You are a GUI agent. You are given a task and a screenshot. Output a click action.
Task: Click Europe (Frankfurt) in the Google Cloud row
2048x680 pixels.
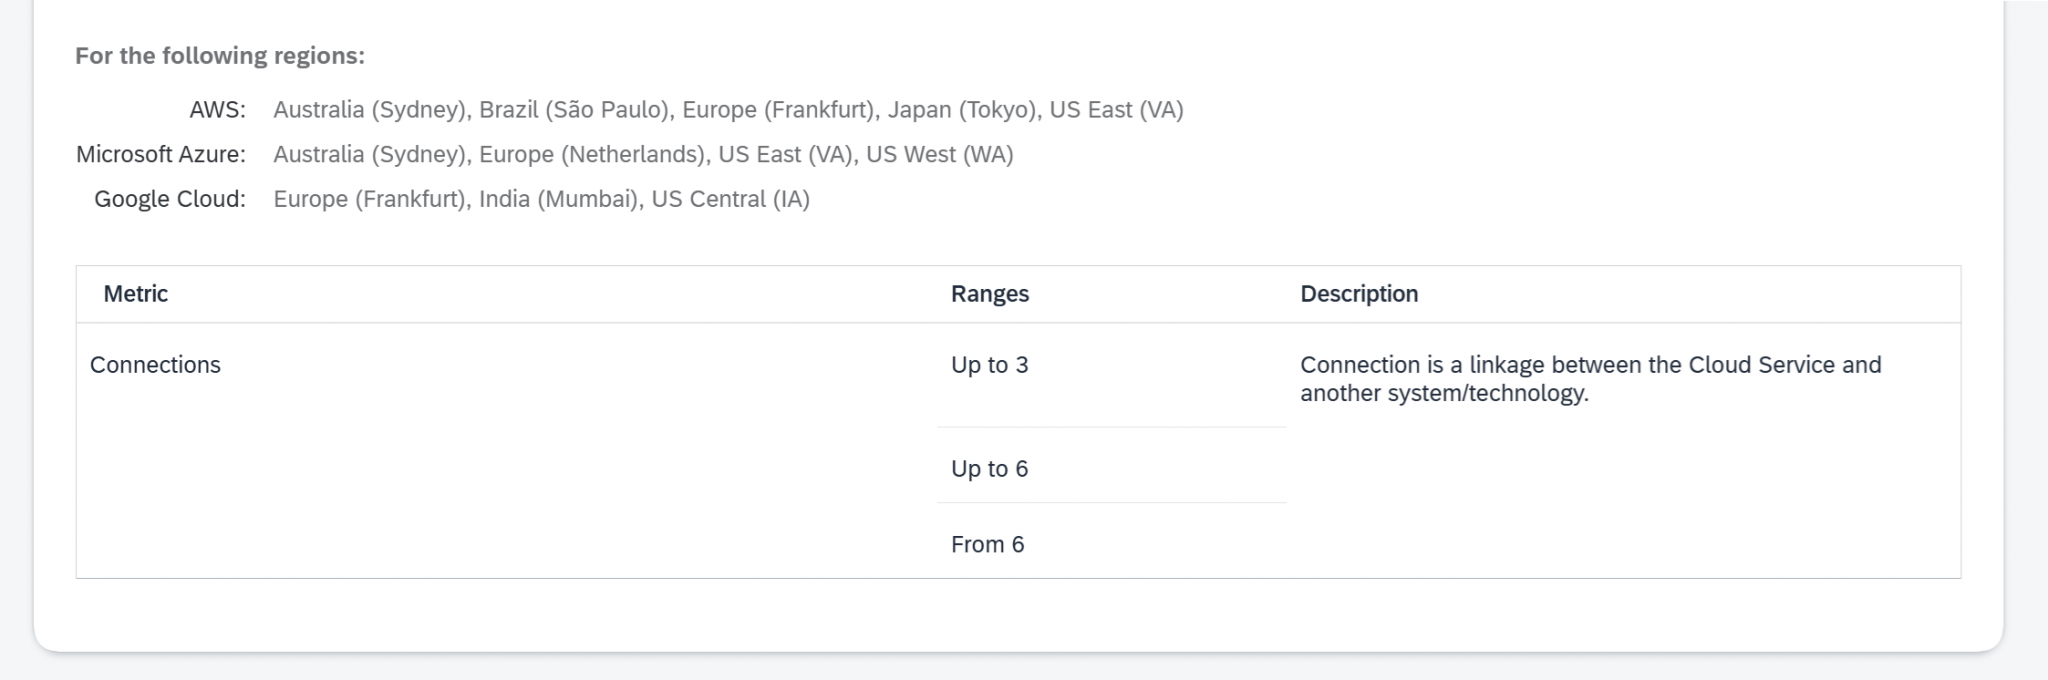click(370, 199)
